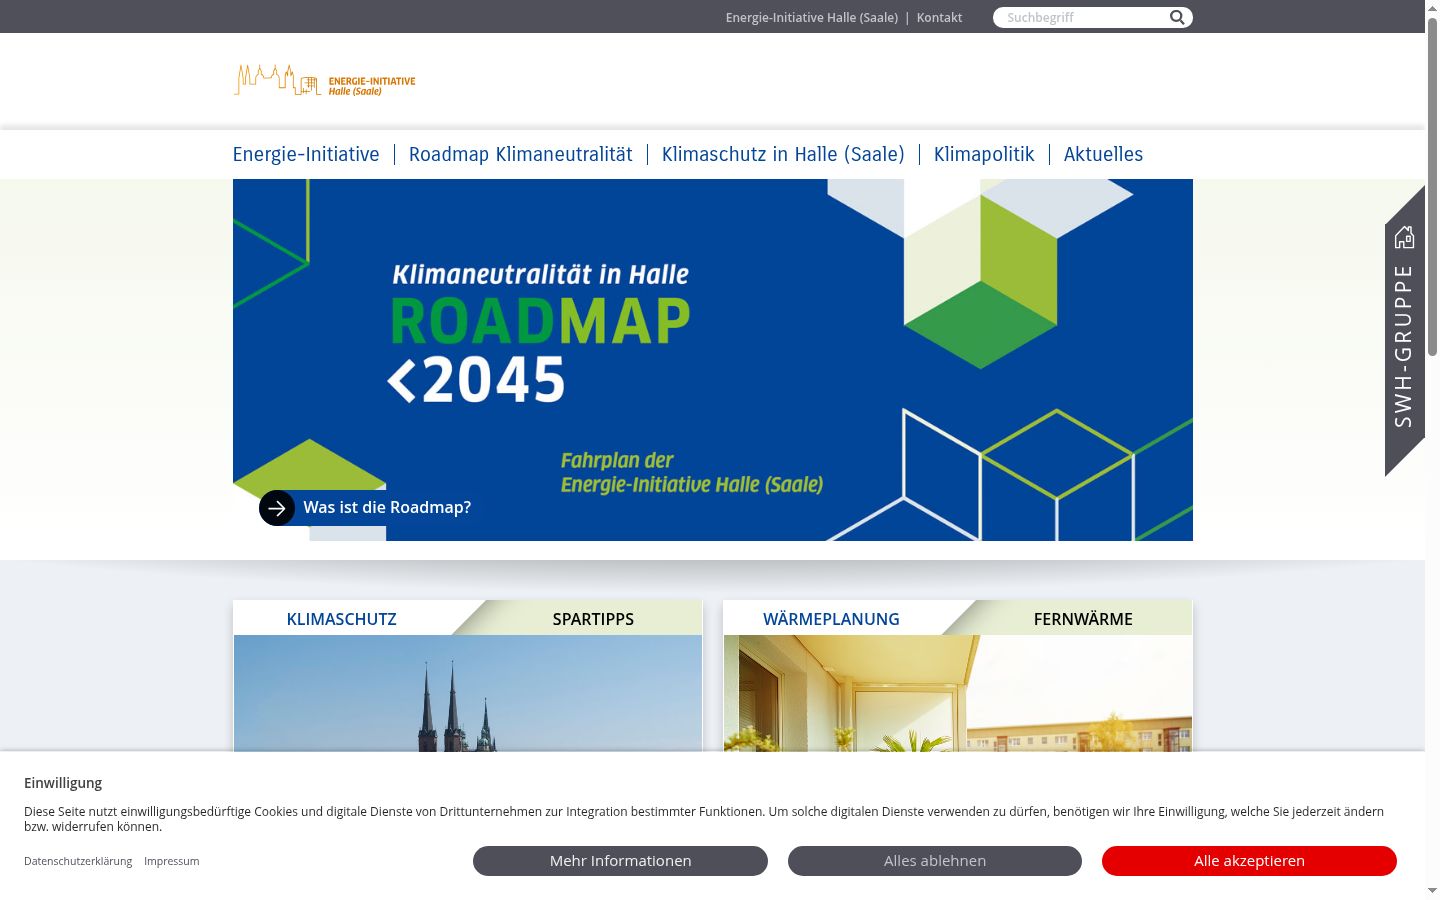Open the Aktuelles menu

(x=1103, y=154)
